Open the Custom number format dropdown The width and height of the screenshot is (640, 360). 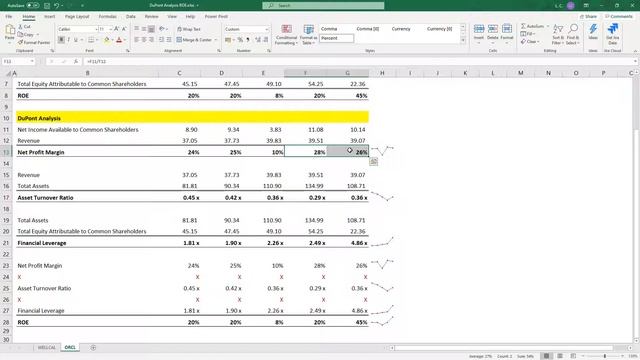[x=267, y=29]
